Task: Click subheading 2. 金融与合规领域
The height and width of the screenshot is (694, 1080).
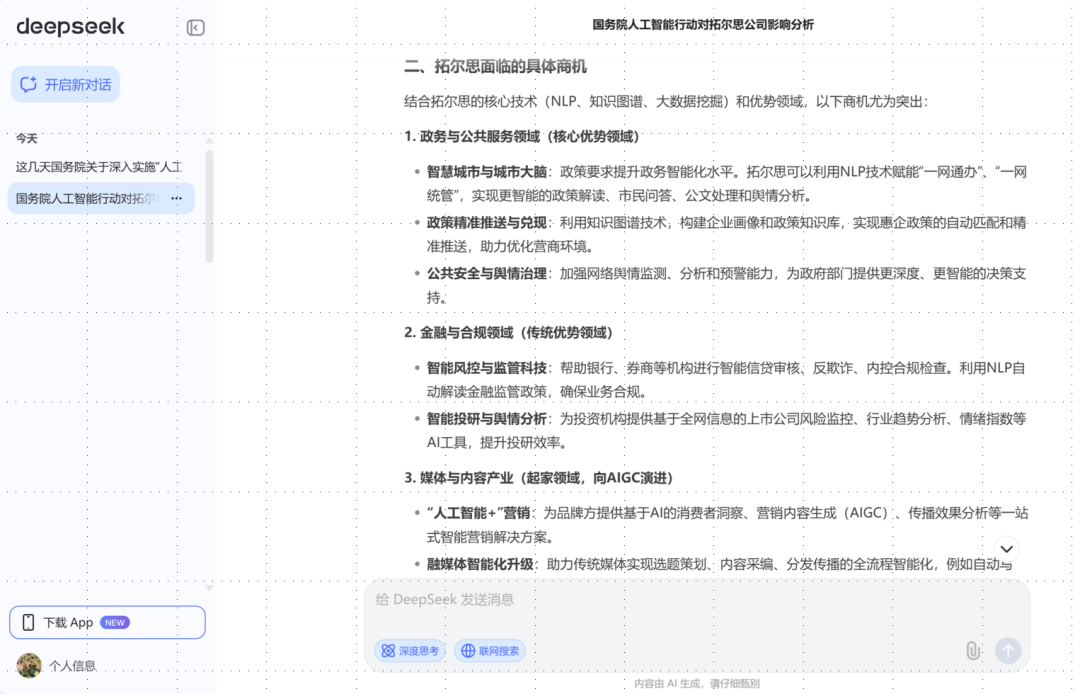Action: (x=508, y=333)
